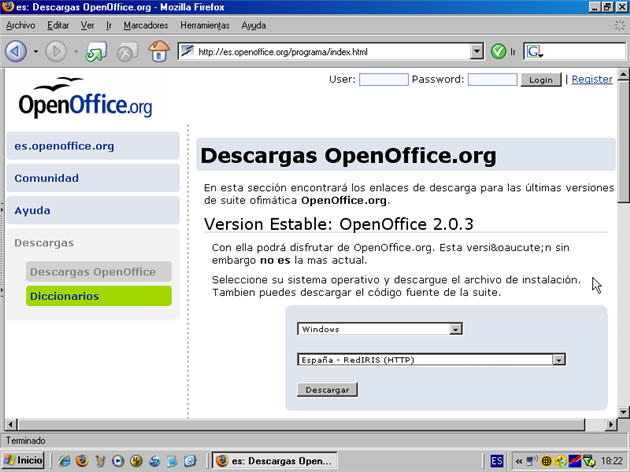Image resolution: width=630 pixels, height=472 pixels.
Task: Click the Forward navigation arrow
Action: pyautogui.click(x=56, y=50)
